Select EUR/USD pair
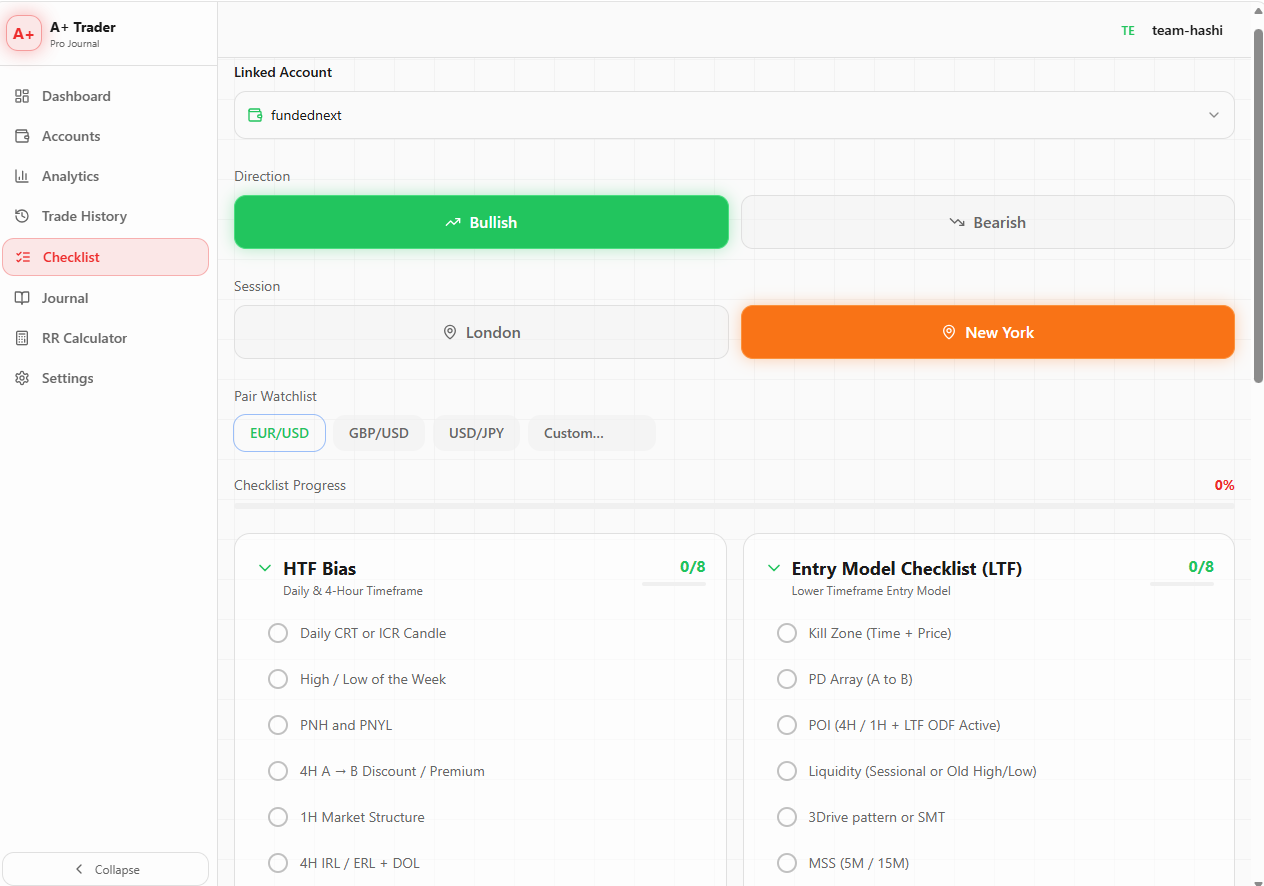1264x886 pixels. tap(280, 433)
